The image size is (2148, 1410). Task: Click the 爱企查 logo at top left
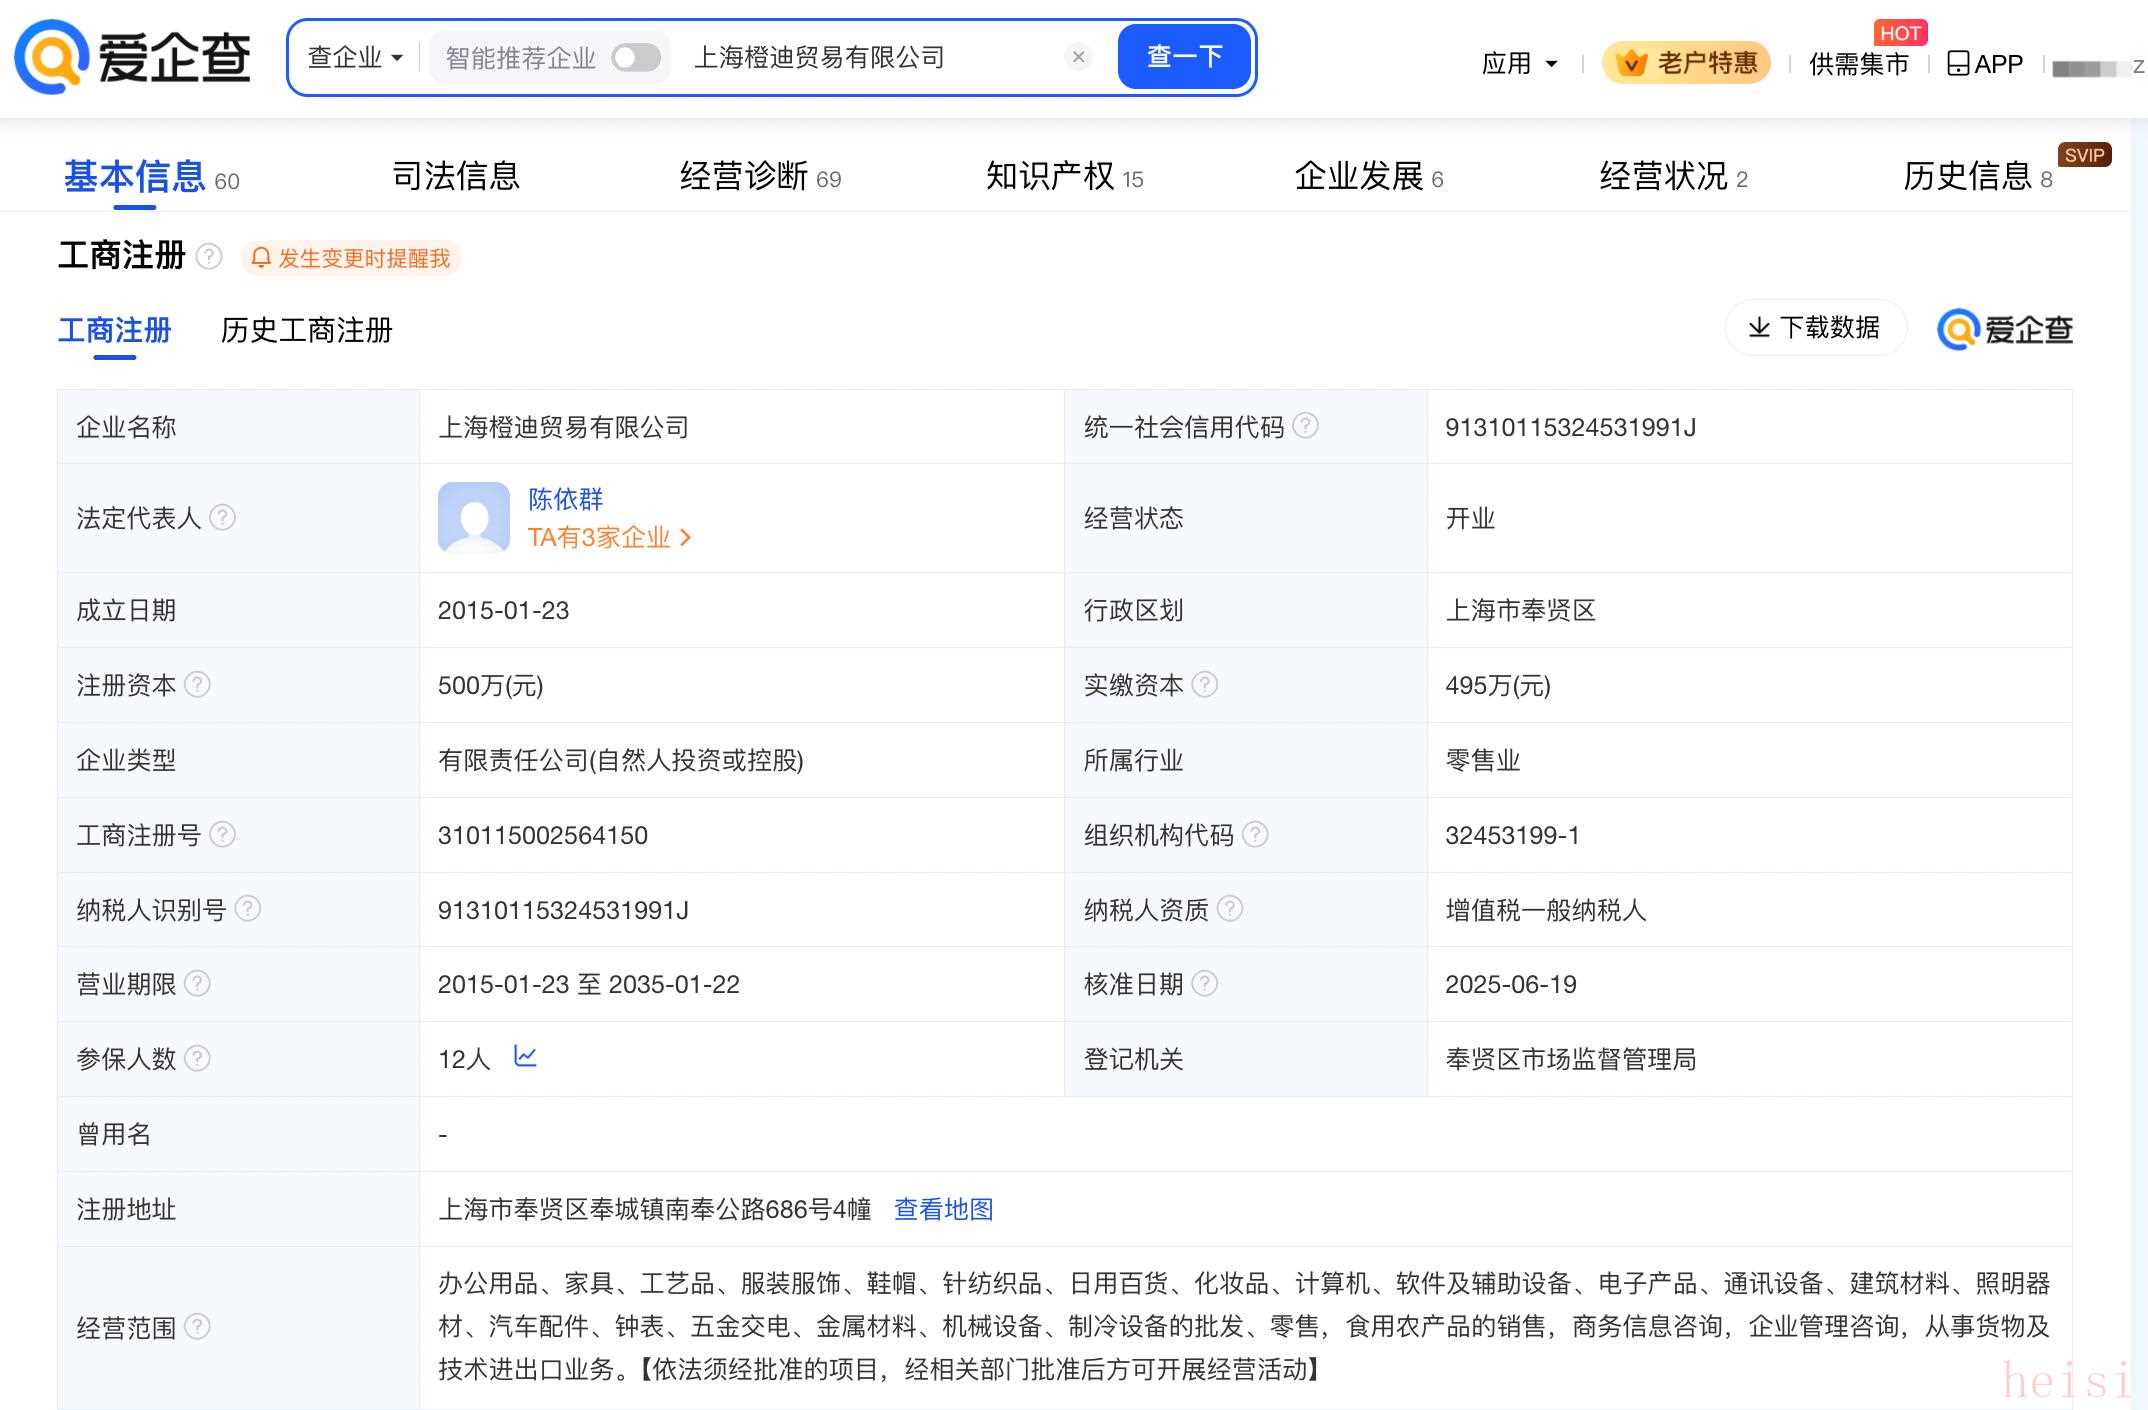pos(132,57)
